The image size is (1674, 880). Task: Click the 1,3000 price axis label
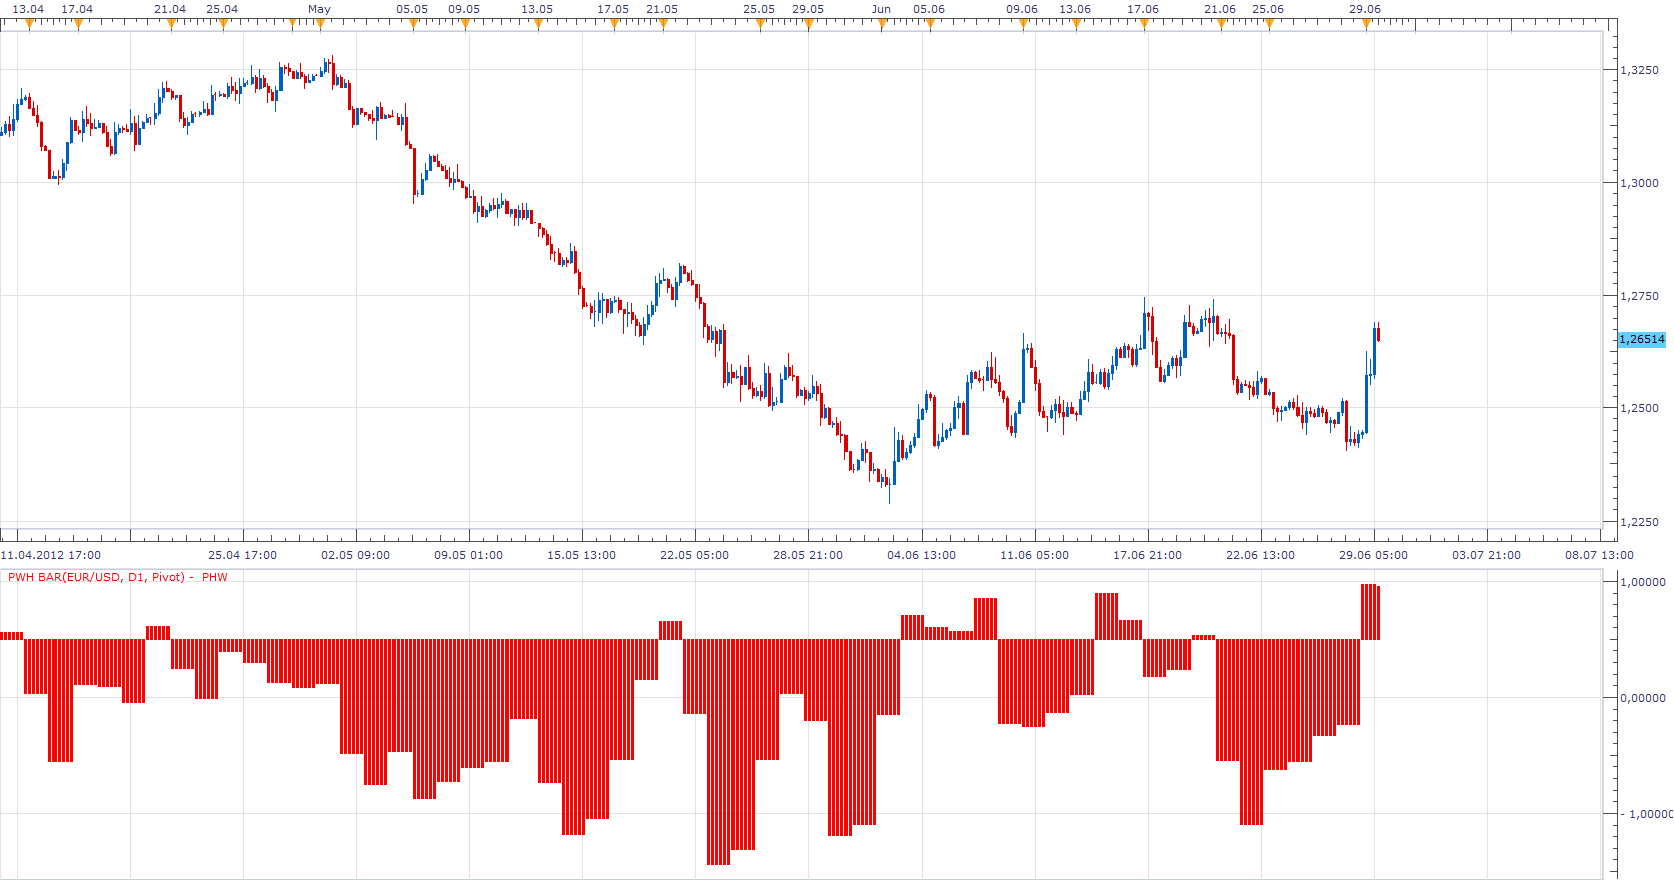1640,183
